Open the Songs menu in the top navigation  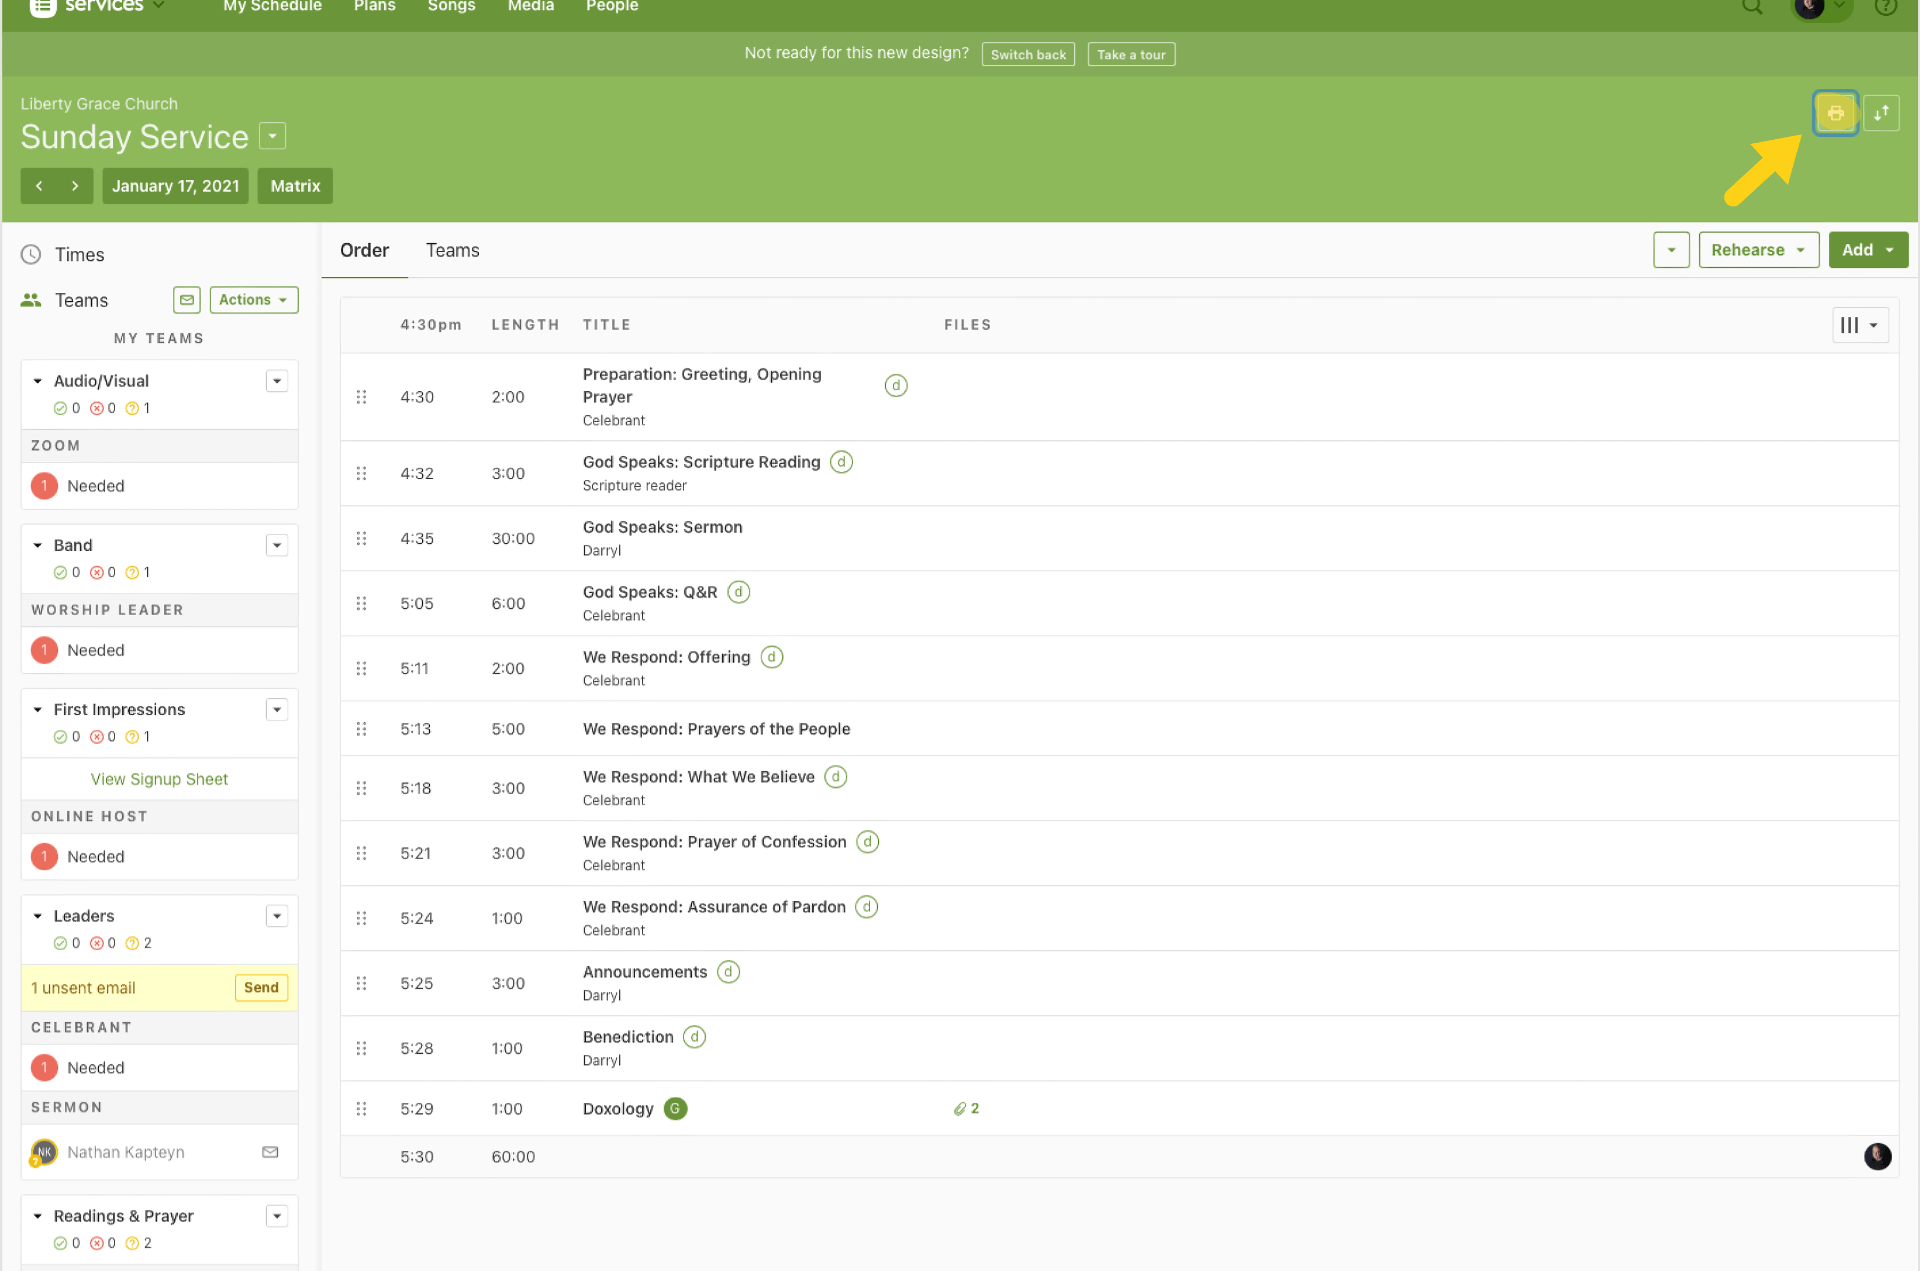(451, 7)
